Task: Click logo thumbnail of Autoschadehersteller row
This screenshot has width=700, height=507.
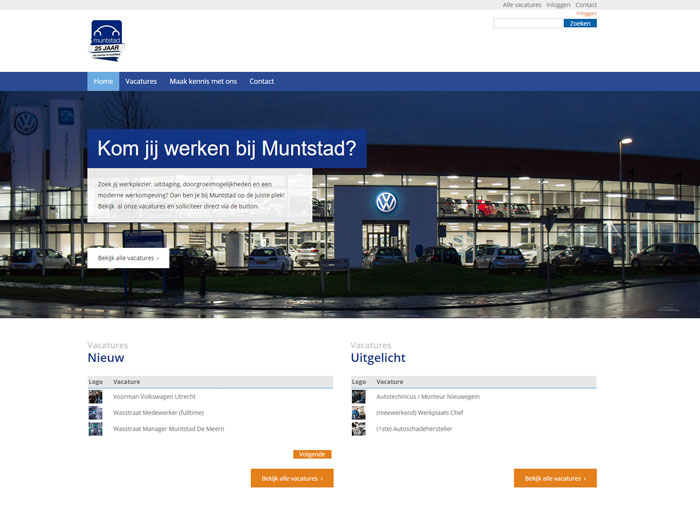Action: (358, 428)
